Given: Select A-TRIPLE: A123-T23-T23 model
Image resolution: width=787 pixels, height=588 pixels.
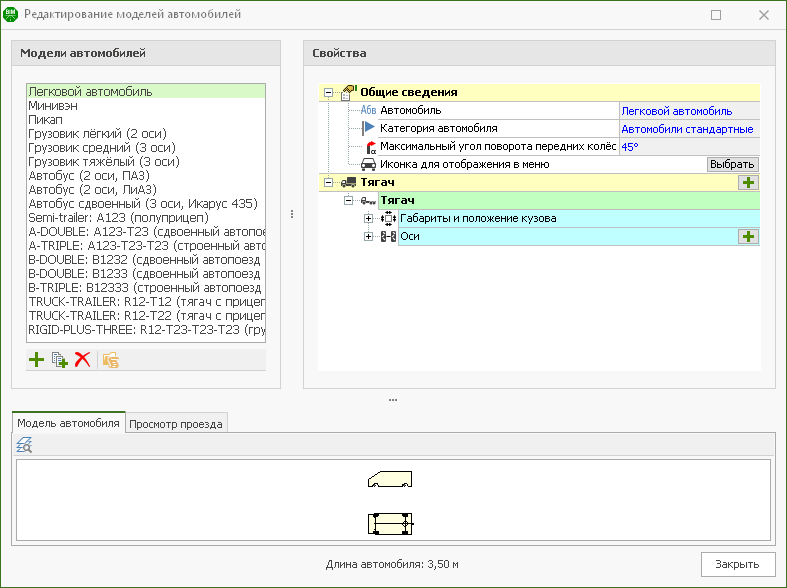Looking at the screenshot, I should tap(146, 246).
